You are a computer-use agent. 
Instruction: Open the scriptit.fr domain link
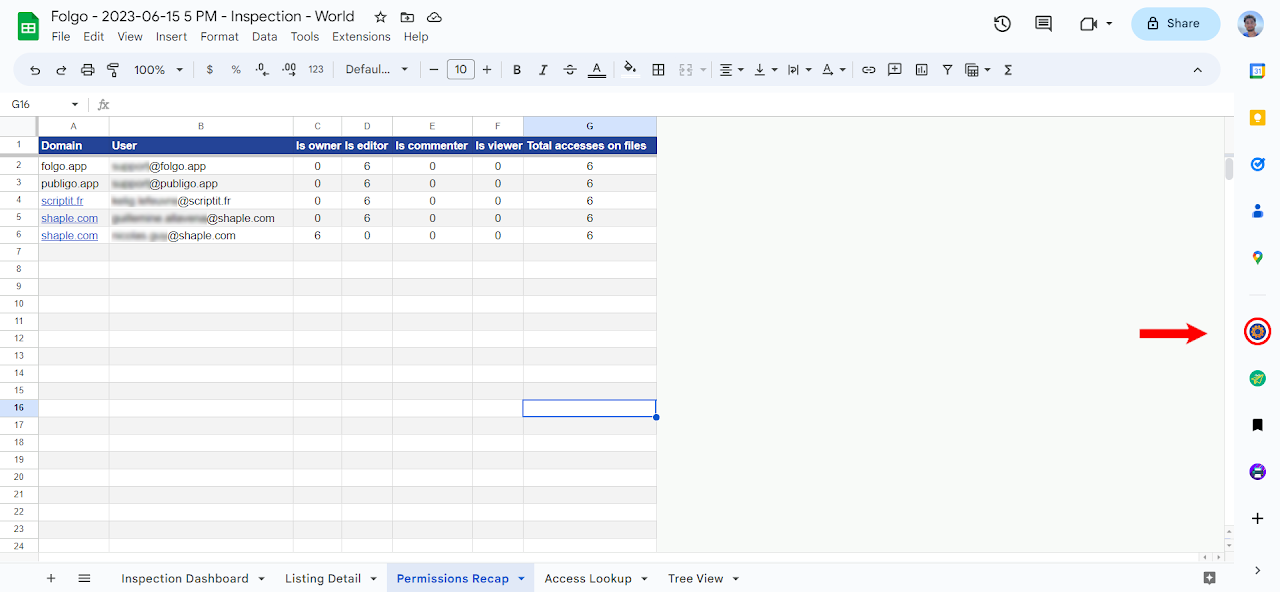point(62,201)
